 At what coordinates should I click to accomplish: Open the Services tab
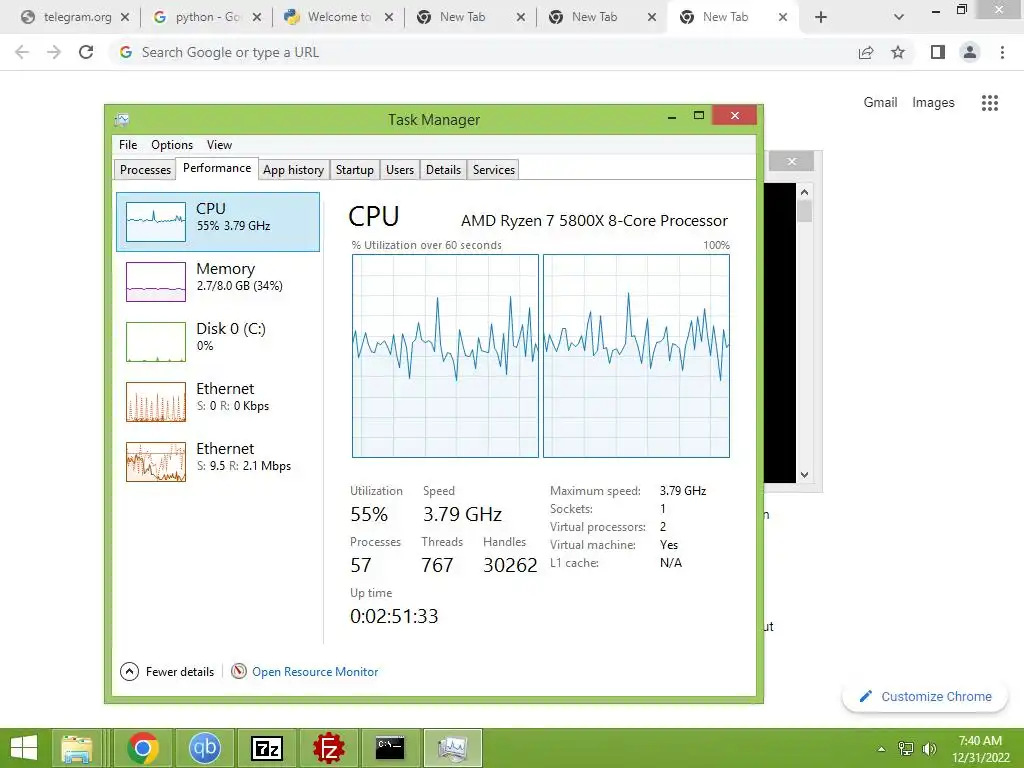494,170
